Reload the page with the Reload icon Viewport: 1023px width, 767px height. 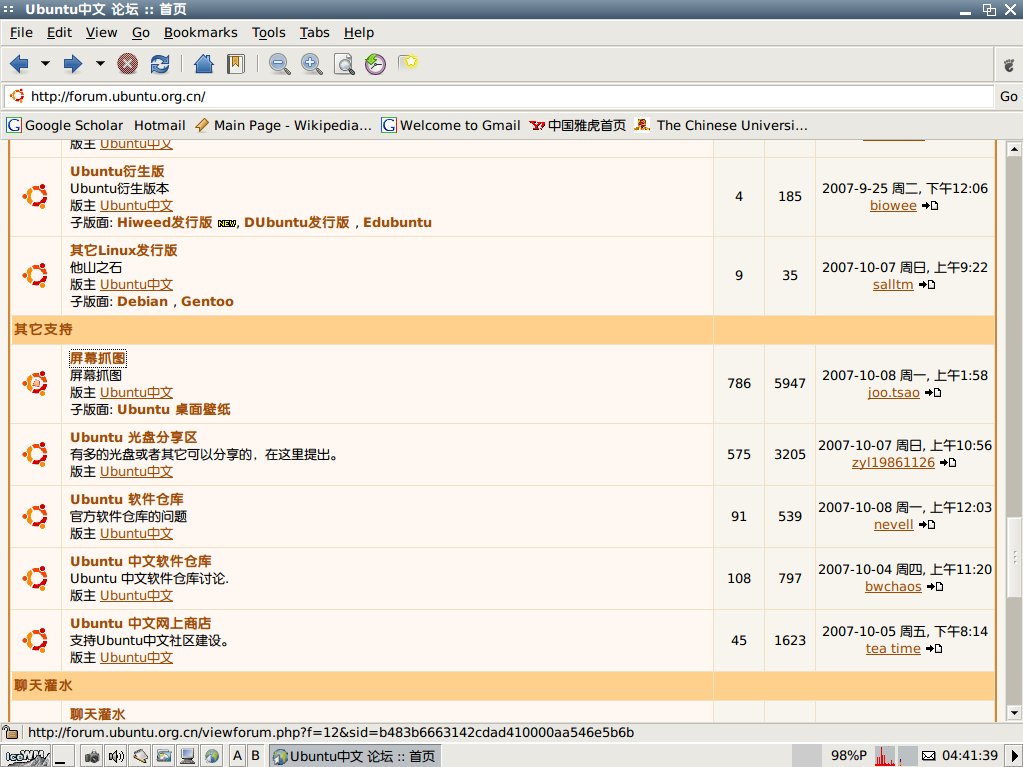160,64
